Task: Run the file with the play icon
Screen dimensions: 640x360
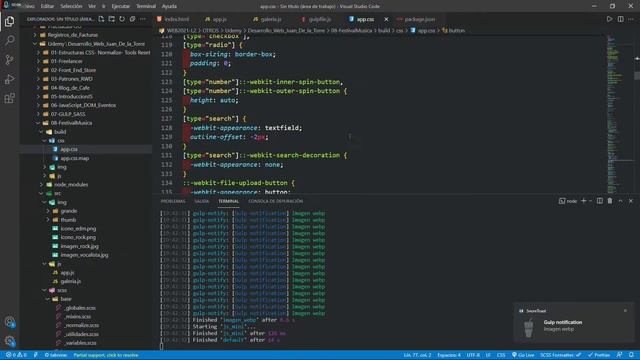Action: pos(609,19)
